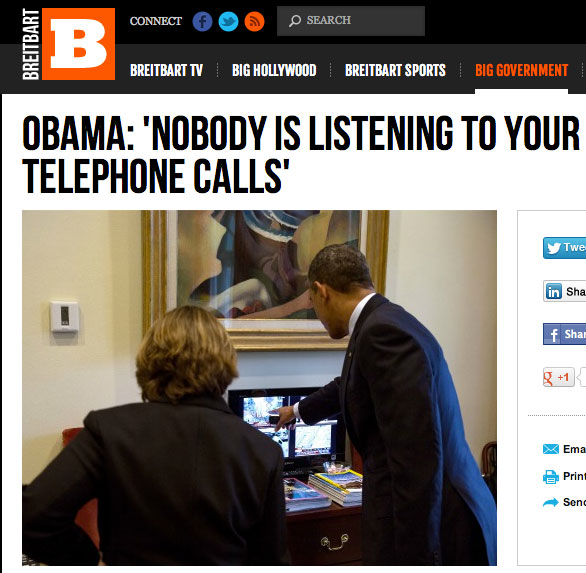586x573 pixels.
Task: Open the RSS feed icon
Action: [x=255, y=21]
